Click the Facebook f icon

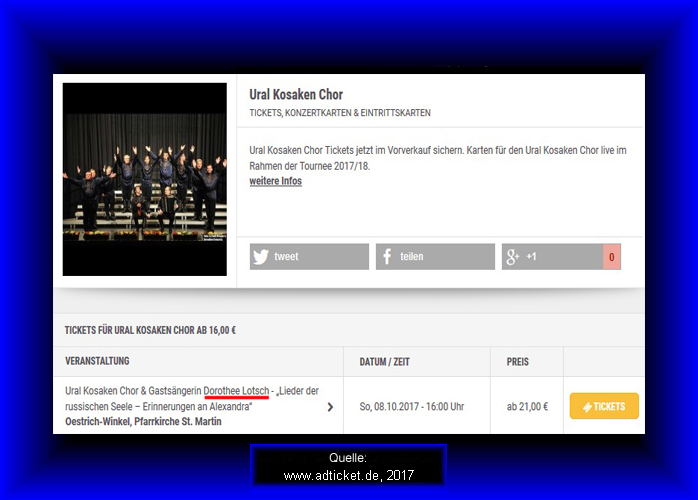coord(387,256)
